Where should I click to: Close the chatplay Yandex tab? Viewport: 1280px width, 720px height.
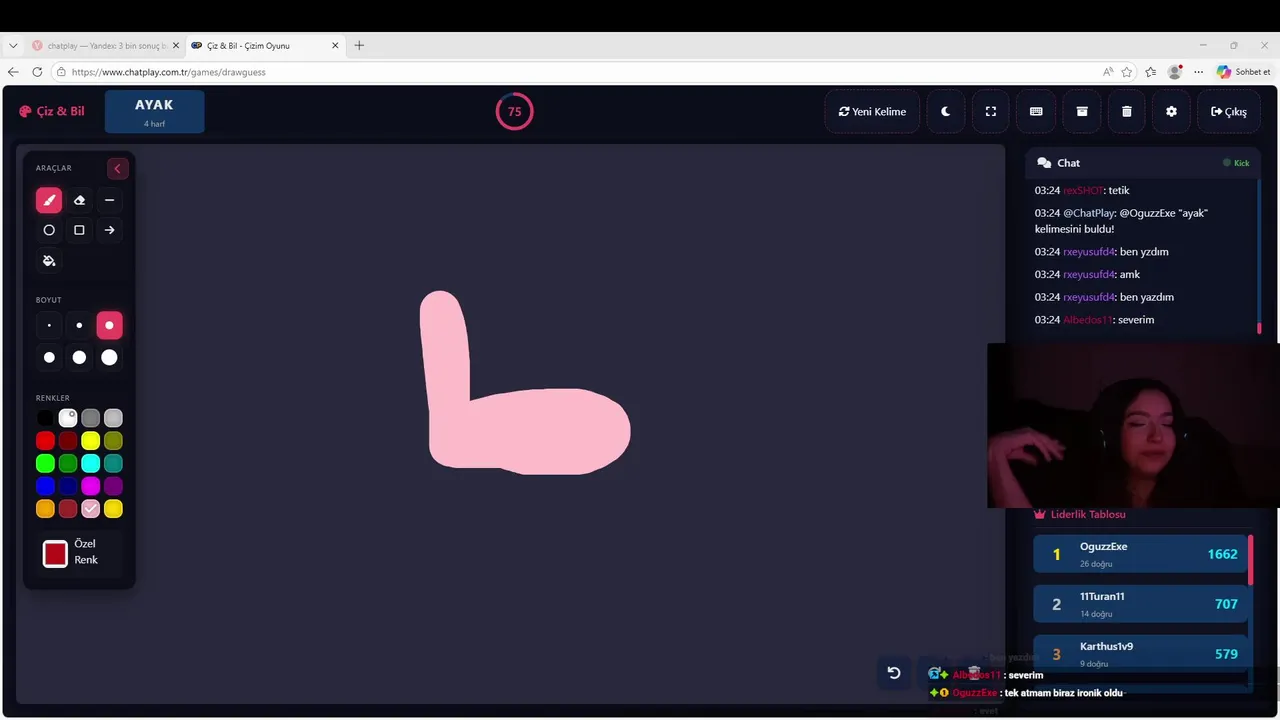(176, 46)
